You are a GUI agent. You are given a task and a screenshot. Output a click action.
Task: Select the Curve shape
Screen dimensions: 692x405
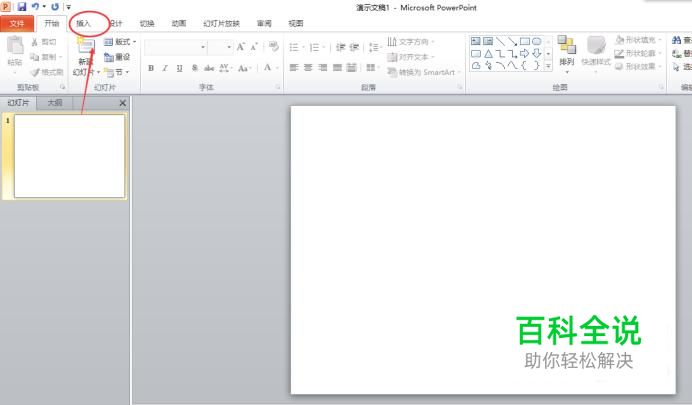512,66
